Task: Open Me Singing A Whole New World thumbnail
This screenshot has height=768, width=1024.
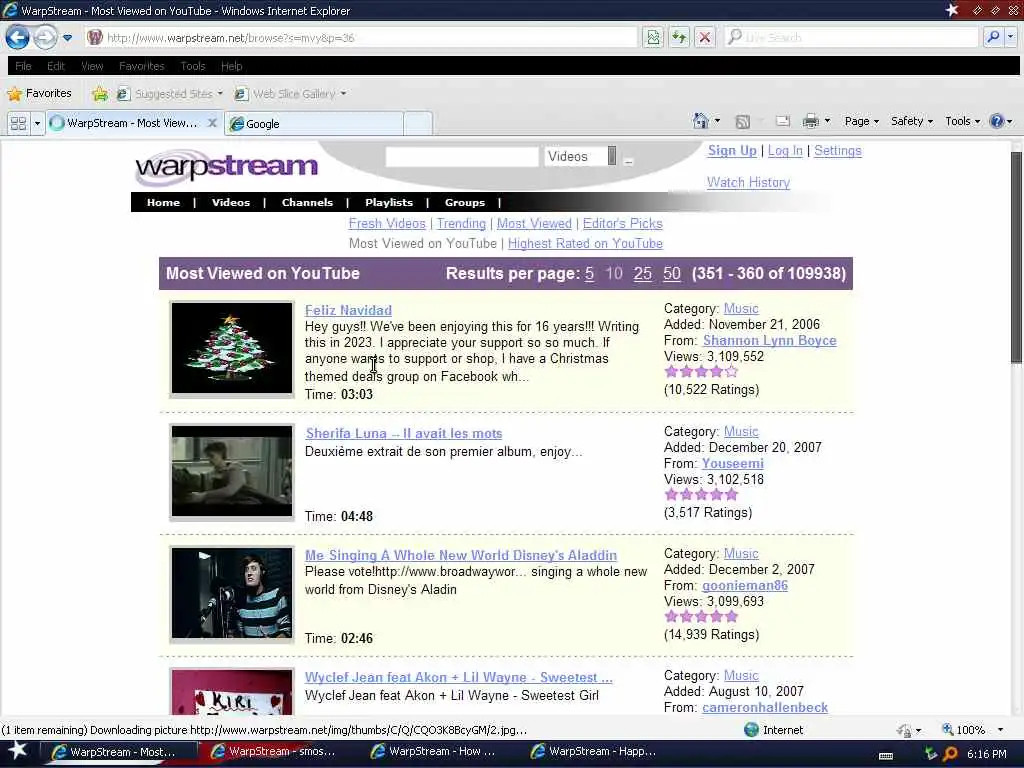Action: point(232,594)
